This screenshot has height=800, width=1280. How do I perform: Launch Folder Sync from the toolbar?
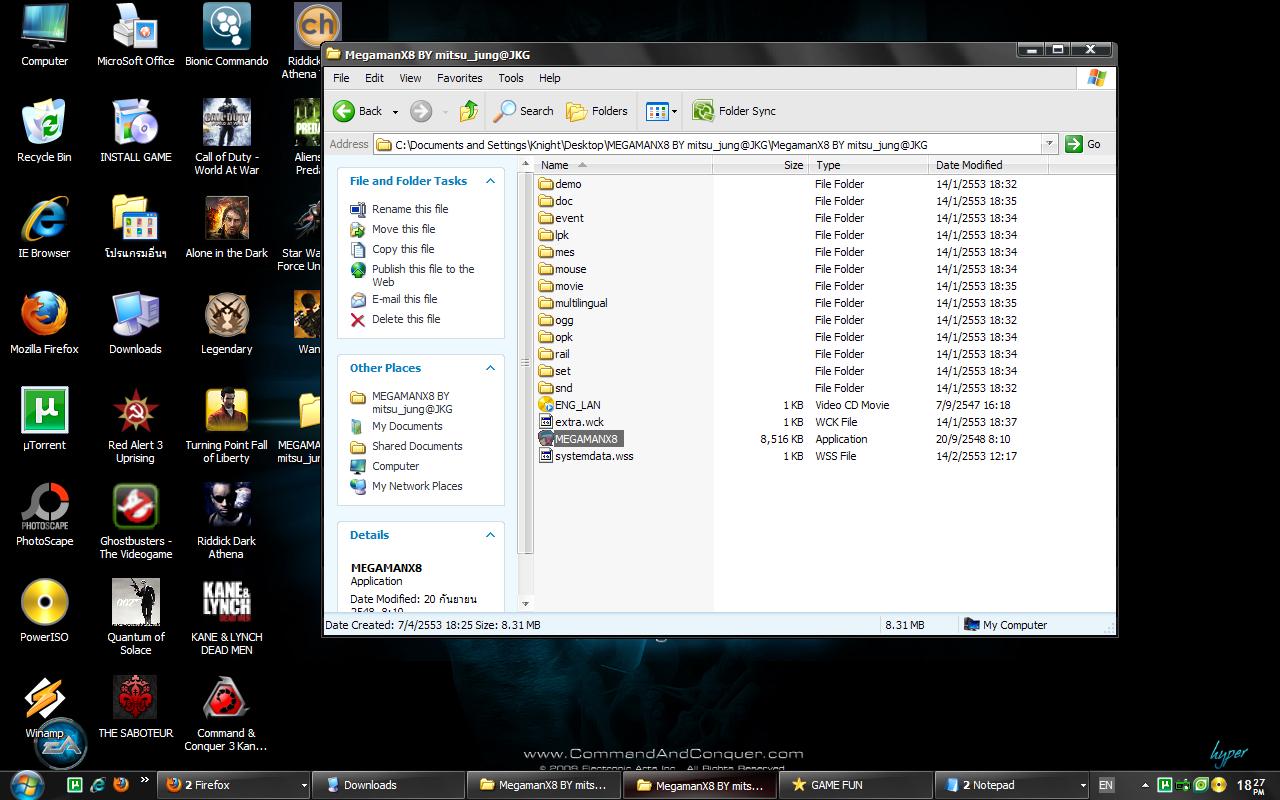coord(734,111)
